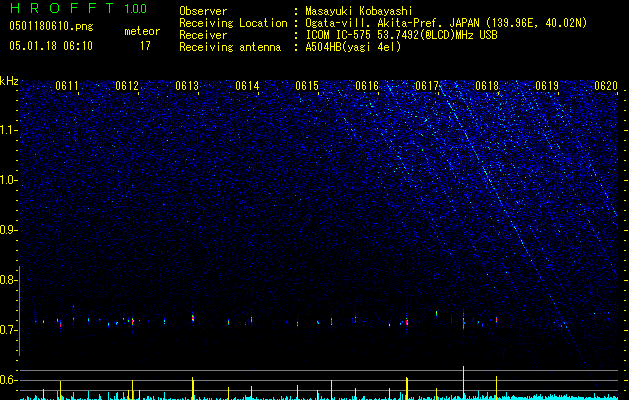Click the 0614 time marker

click(247, 86)
